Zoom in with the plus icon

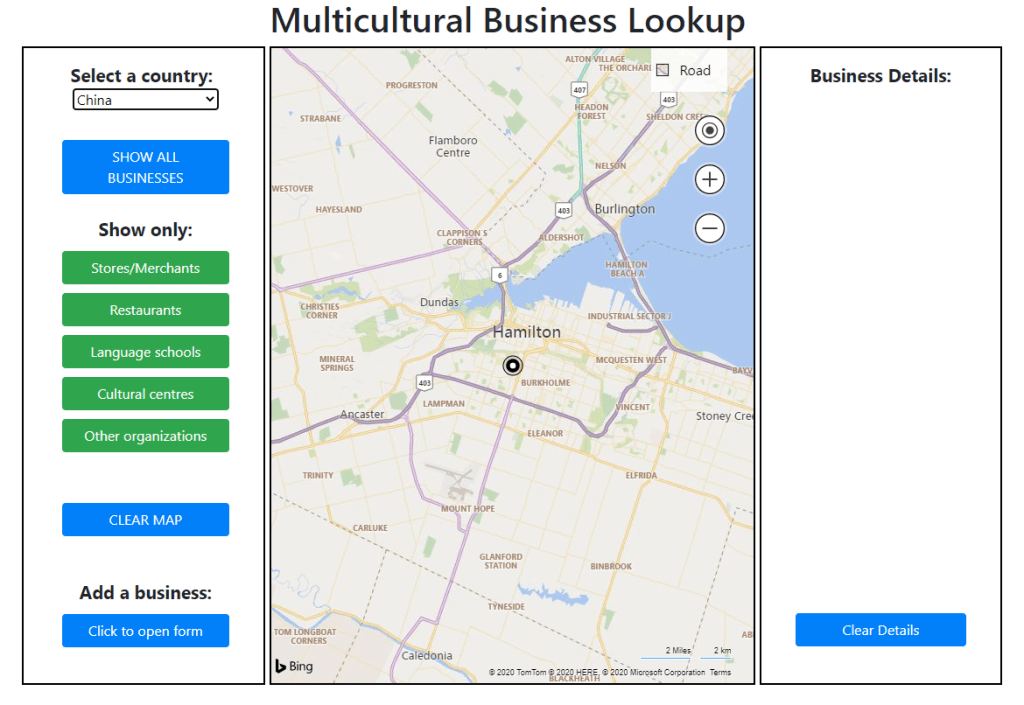[x=710, y=180]
